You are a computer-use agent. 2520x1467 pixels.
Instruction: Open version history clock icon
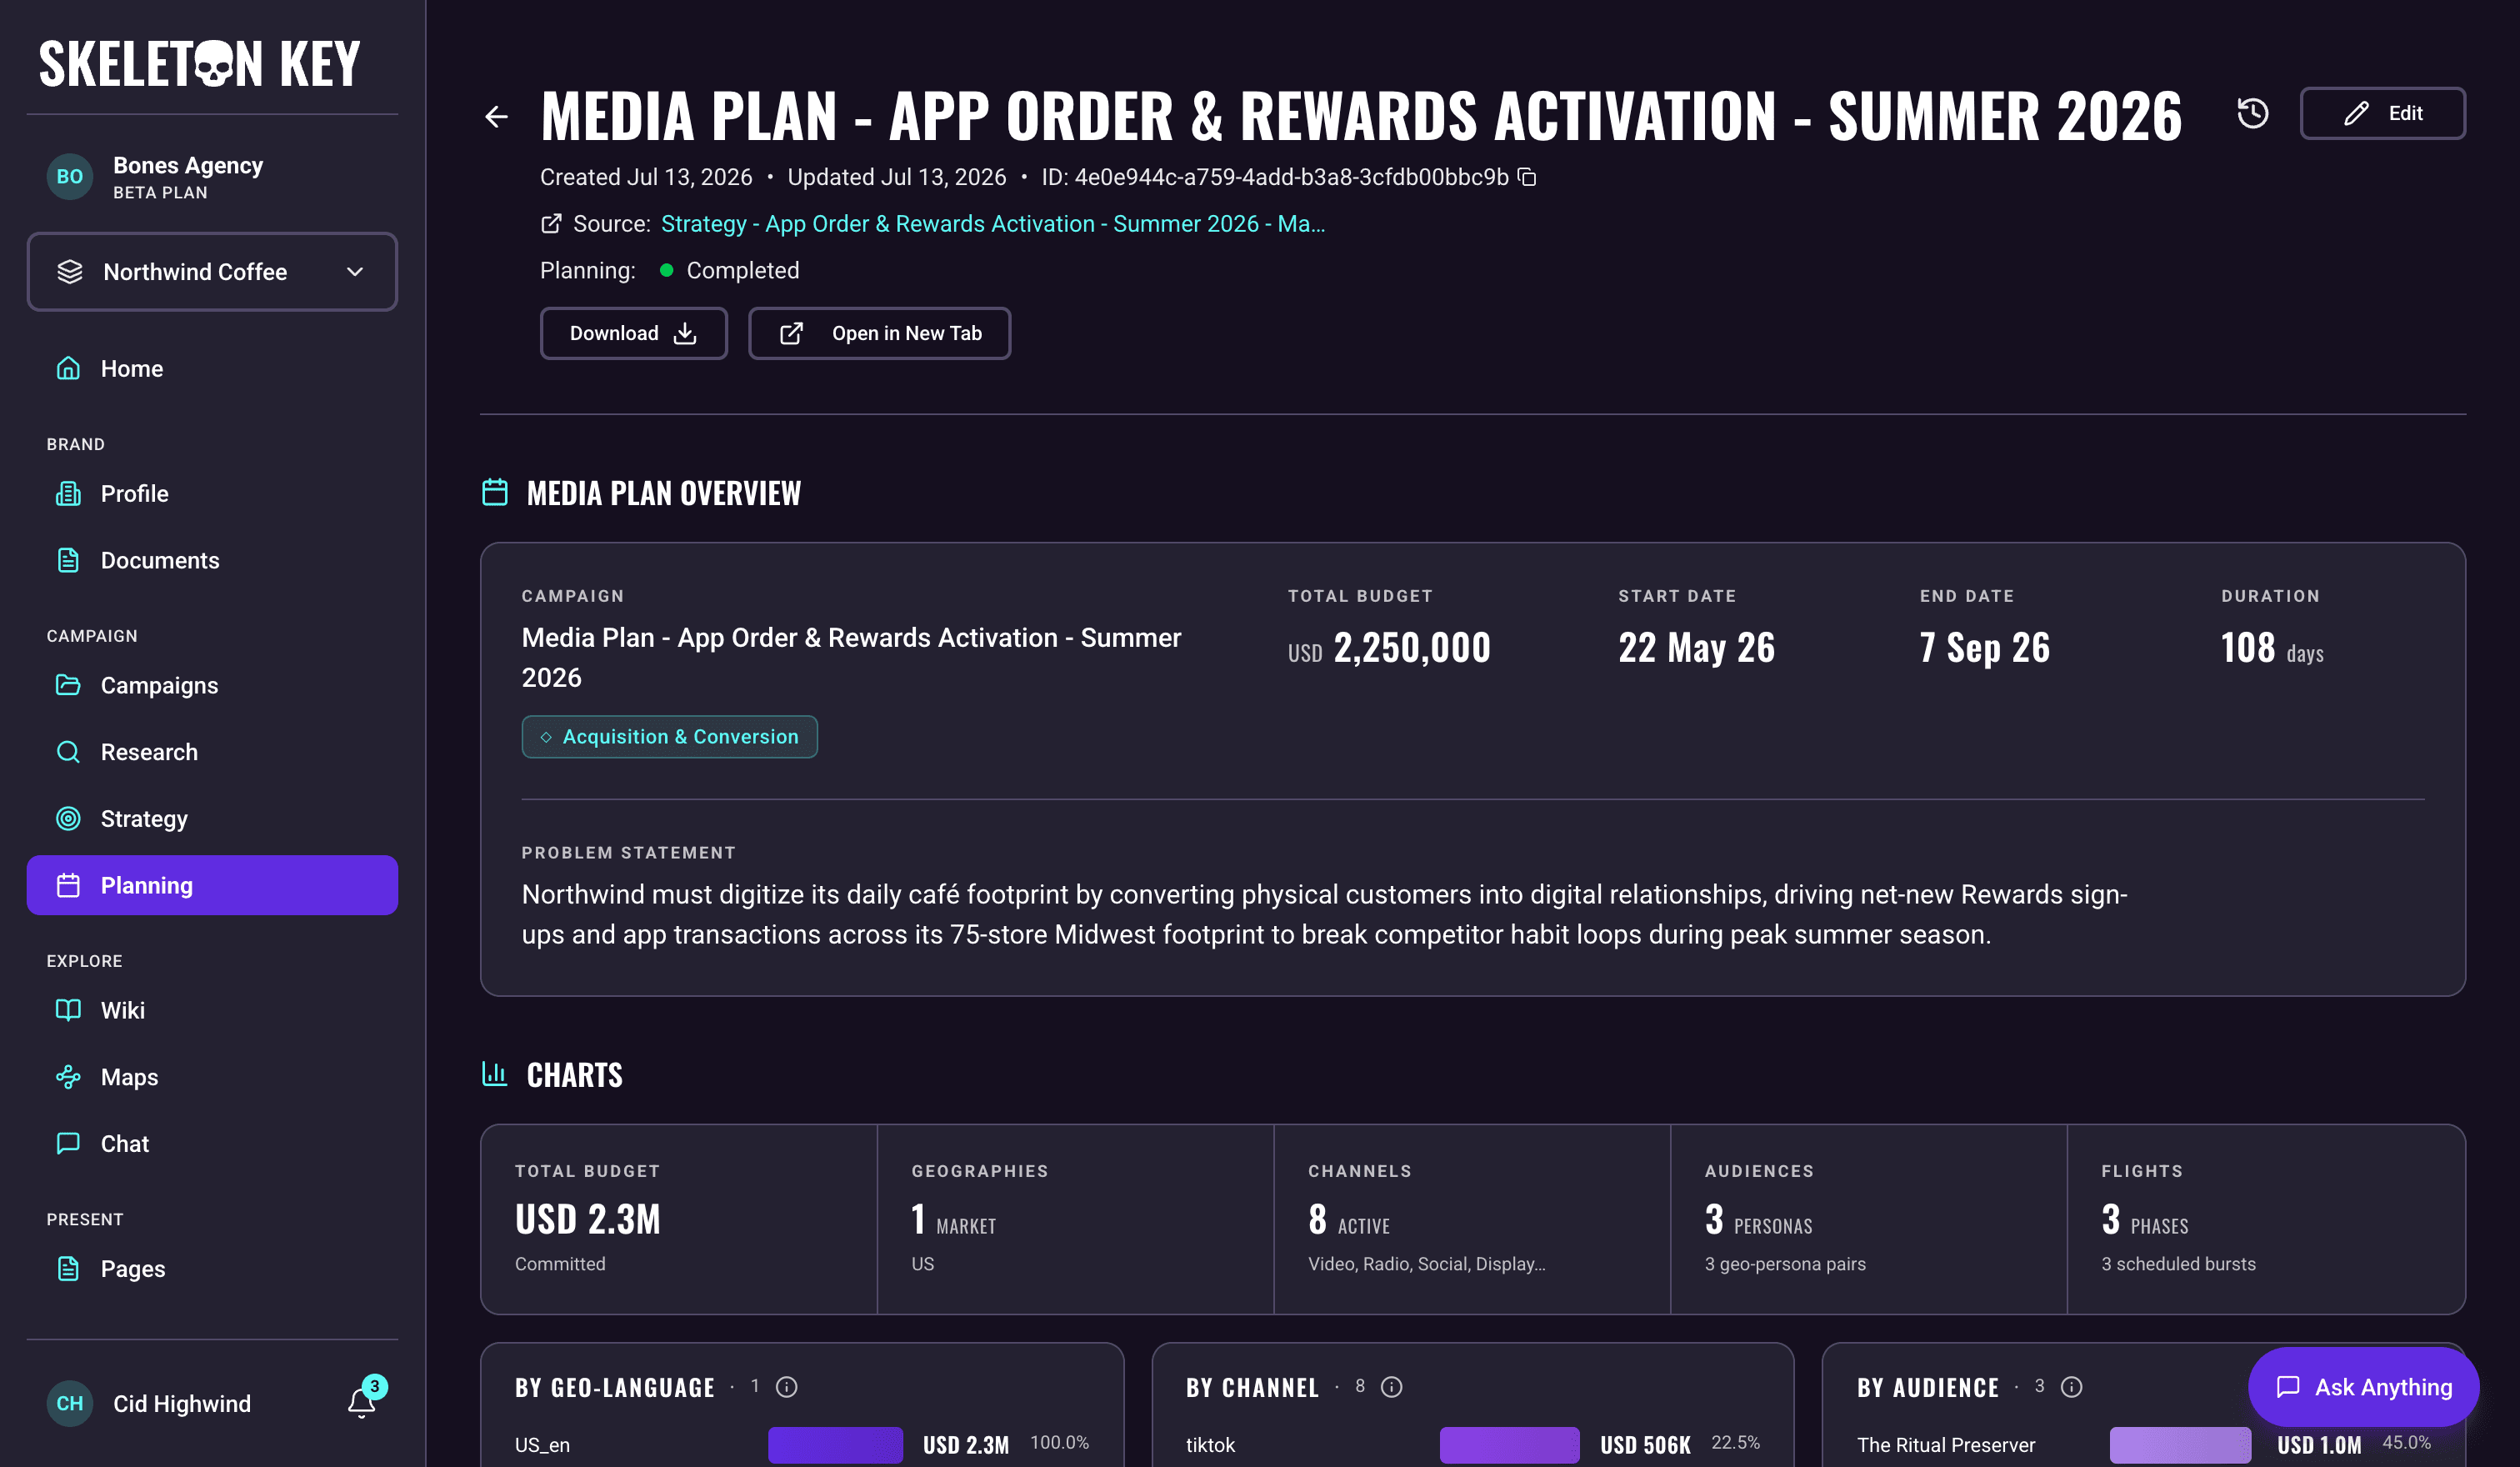coord(2252,113)
